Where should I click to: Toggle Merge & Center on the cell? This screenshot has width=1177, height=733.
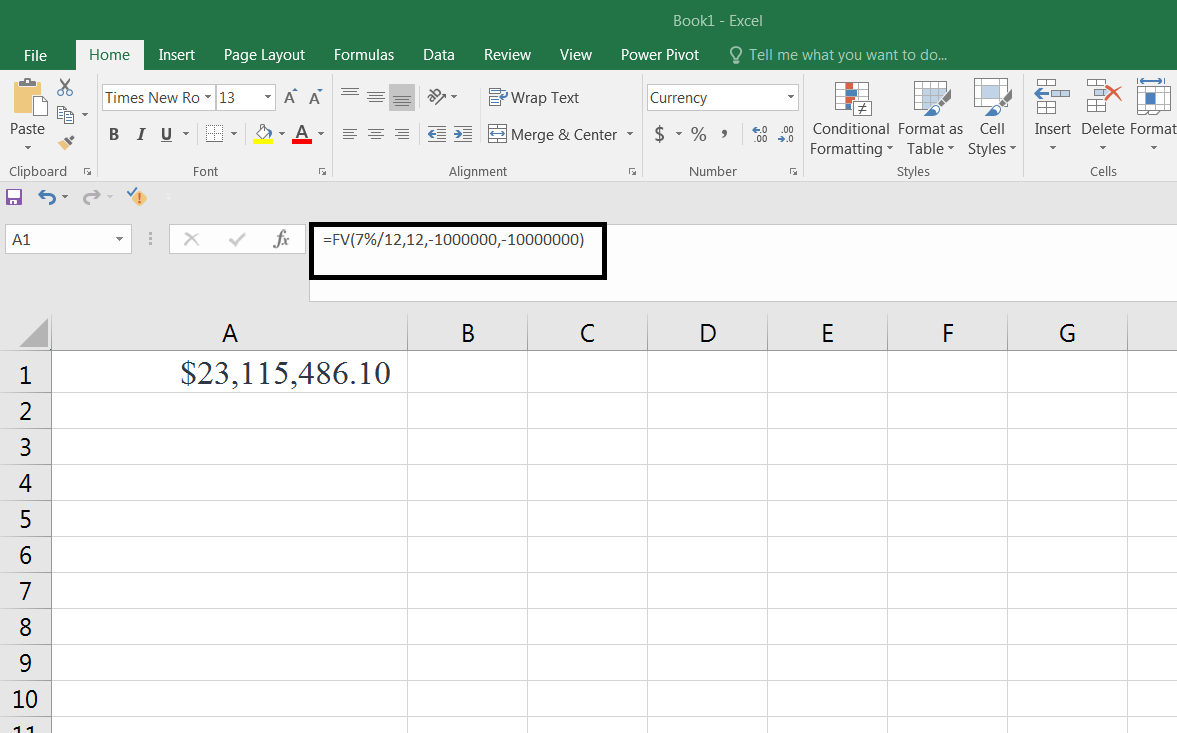click(x=552, y=134)
